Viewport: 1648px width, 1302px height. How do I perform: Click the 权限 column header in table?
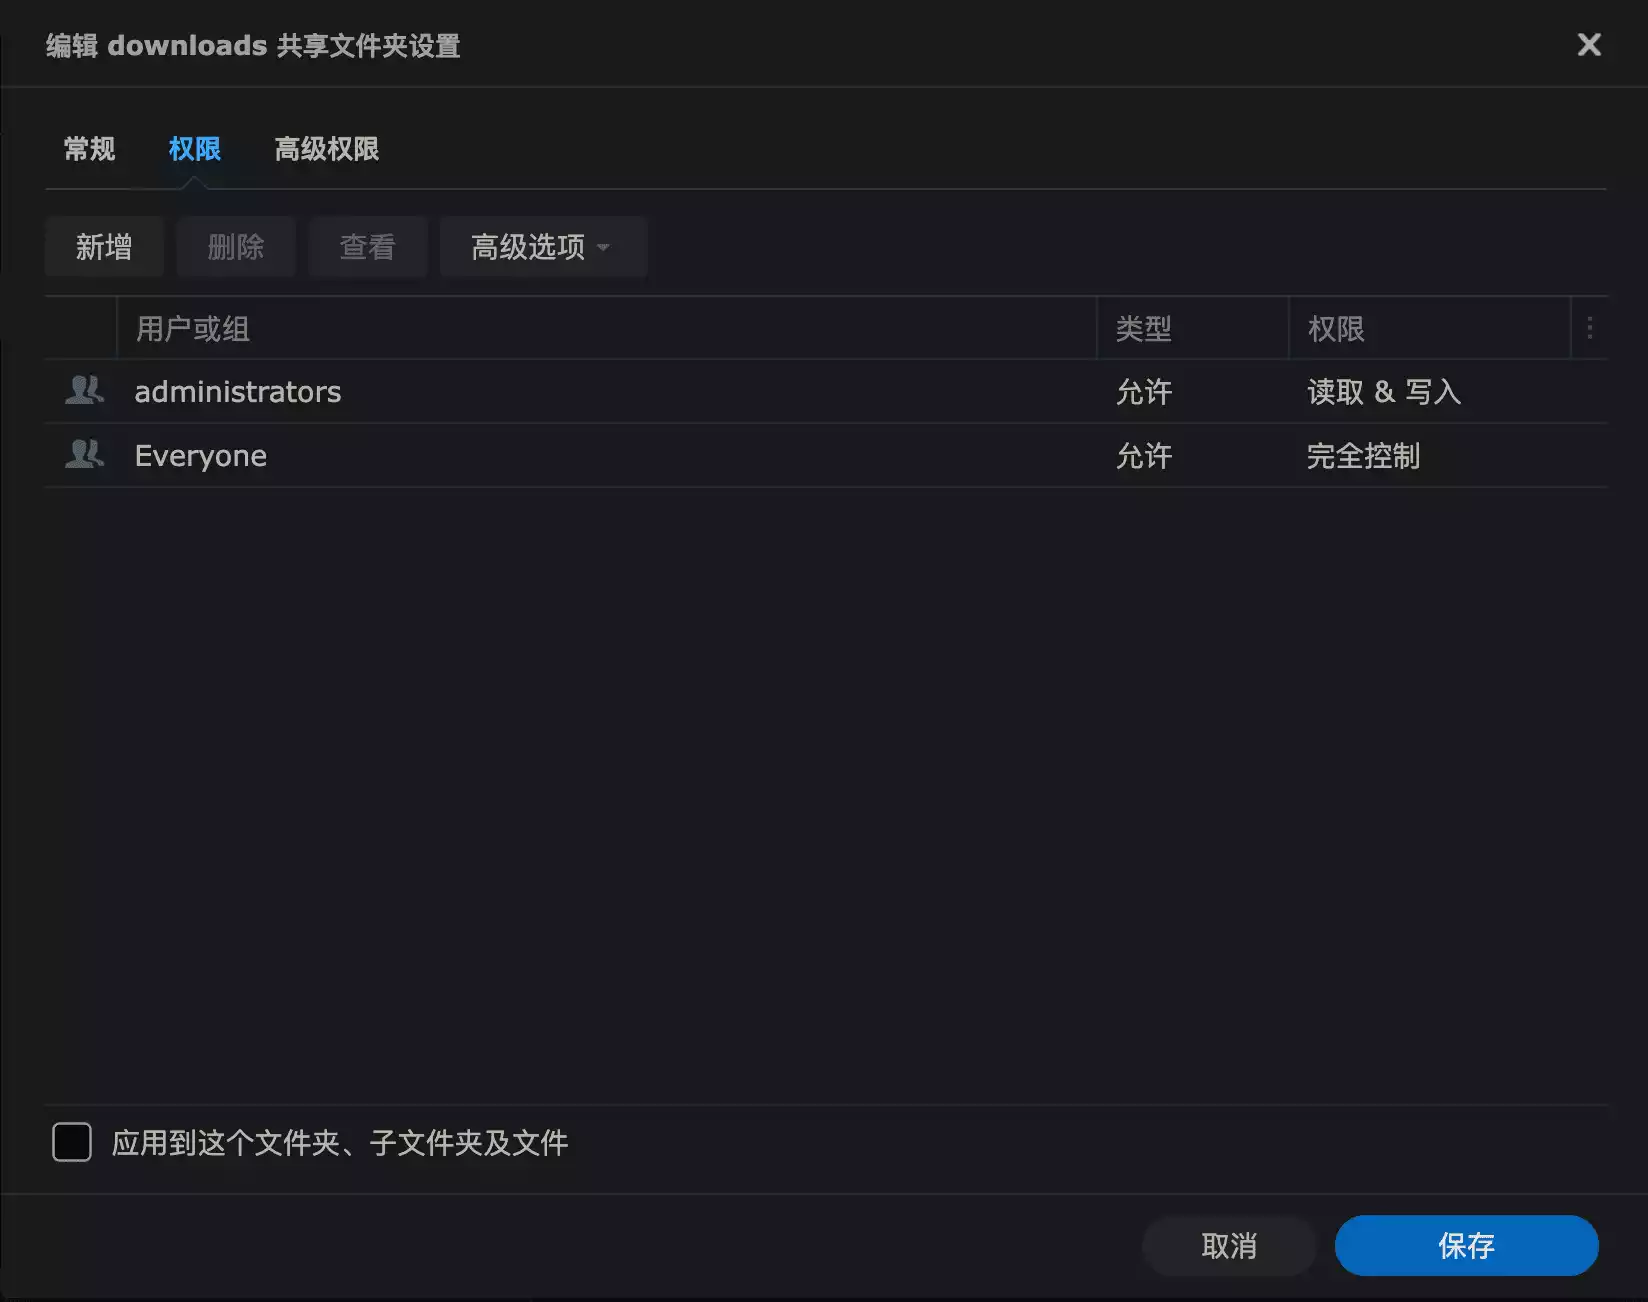tap(1336, 329)
